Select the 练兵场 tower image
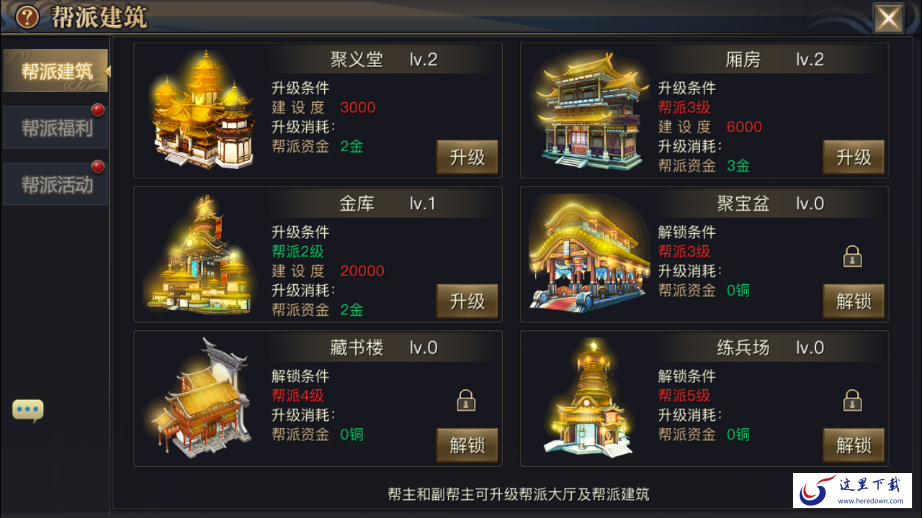The height and width of the screenshot is (518, 922). pyautogui.click(x=590, y=398)
